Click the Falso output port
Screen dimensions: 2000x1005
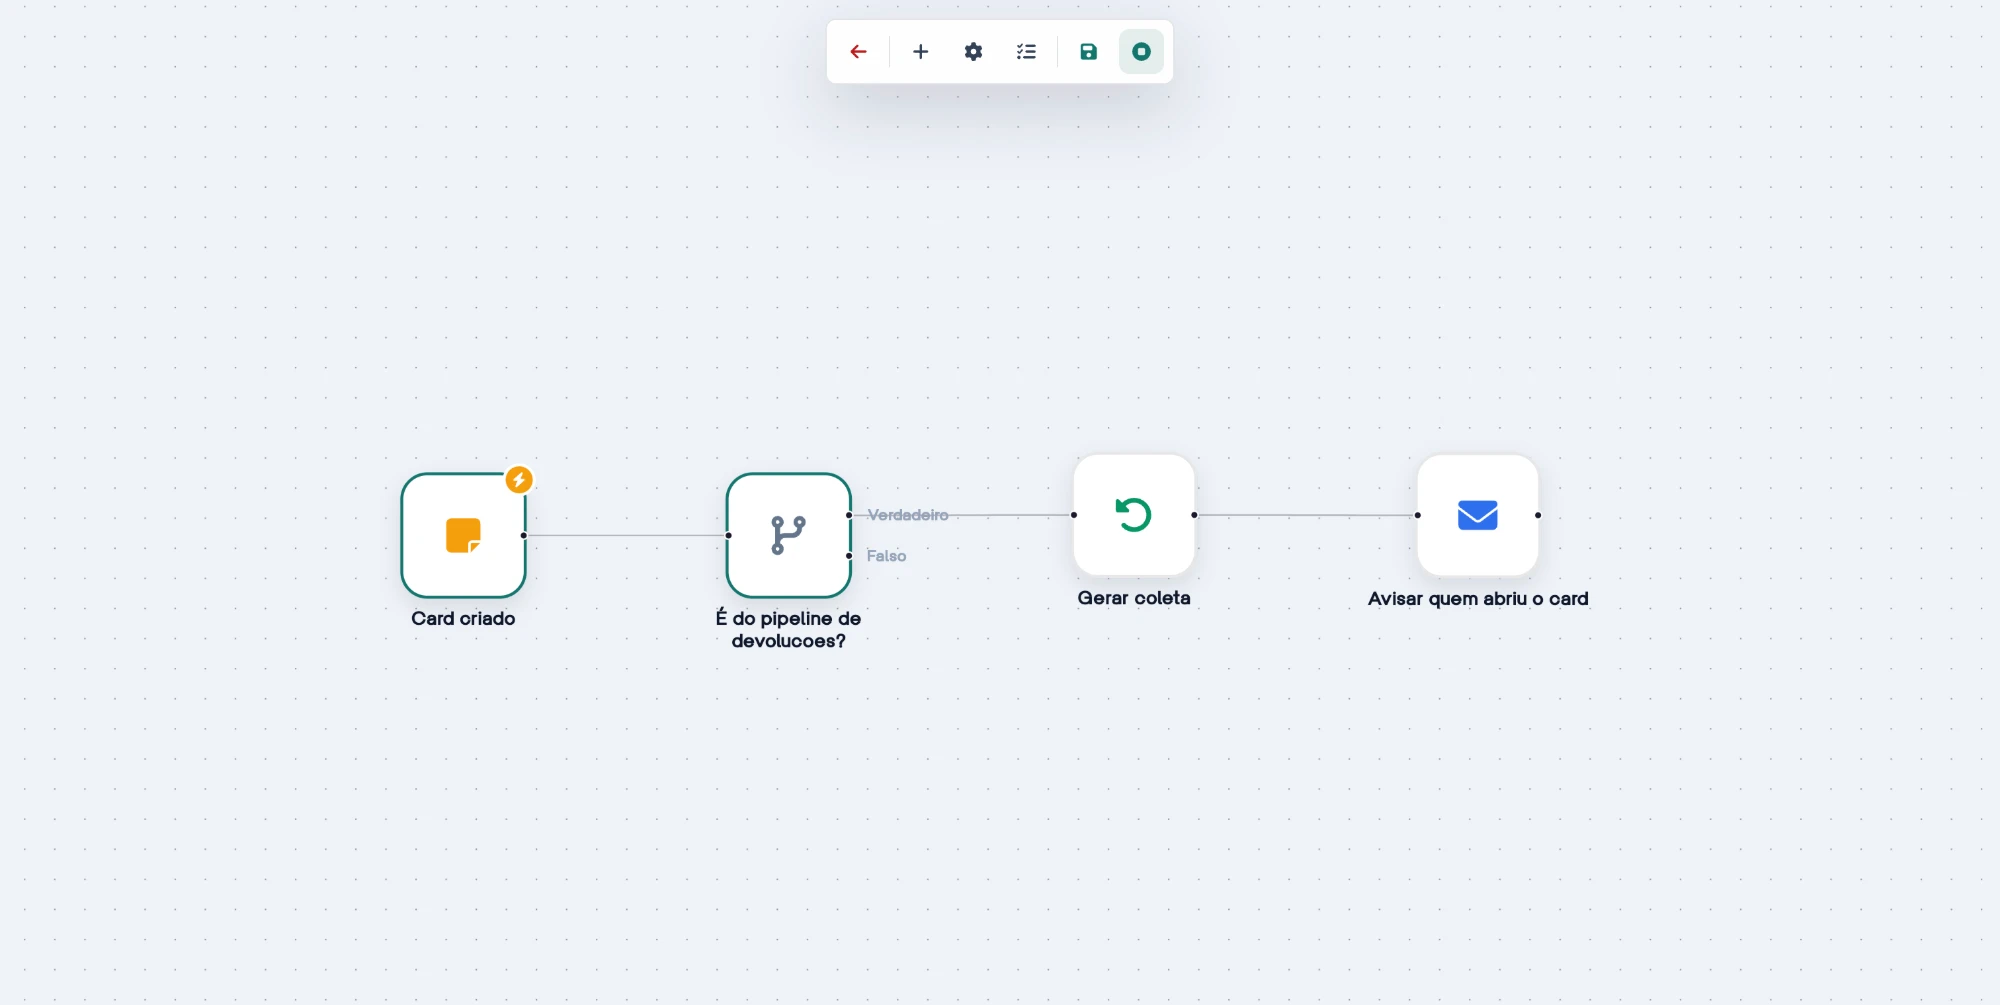(x=849, y=556)
